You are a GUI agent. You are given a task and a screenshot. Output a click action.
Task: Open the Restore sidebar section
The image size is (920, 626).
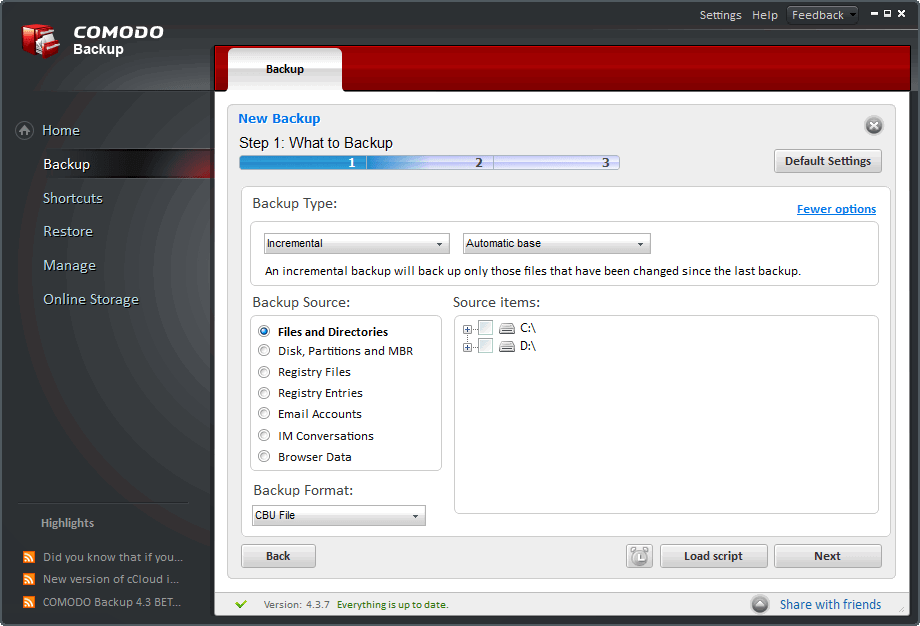[67, 231]
